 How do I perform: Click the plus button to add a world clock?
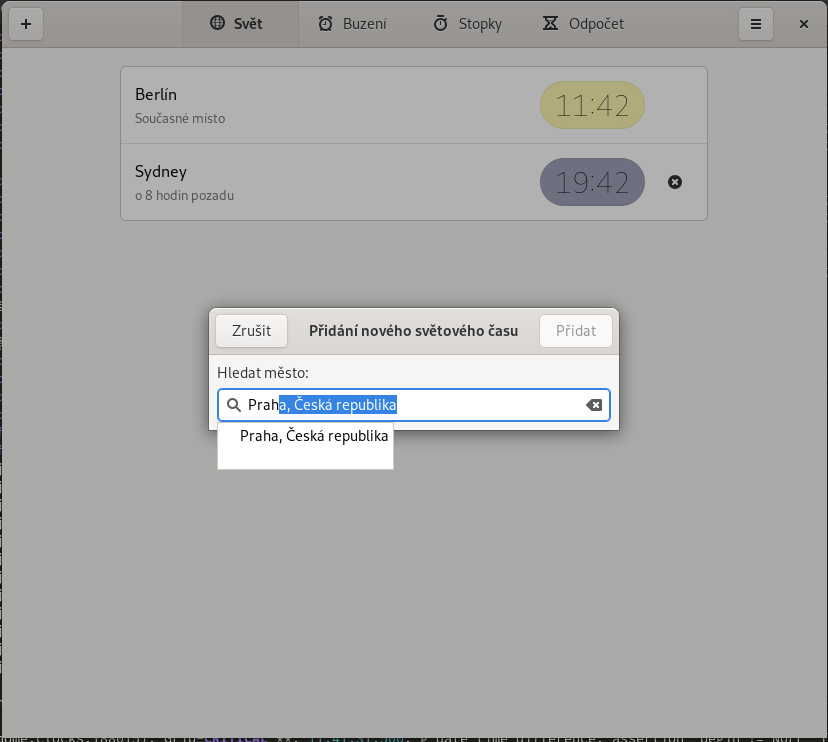pos(25,24)
